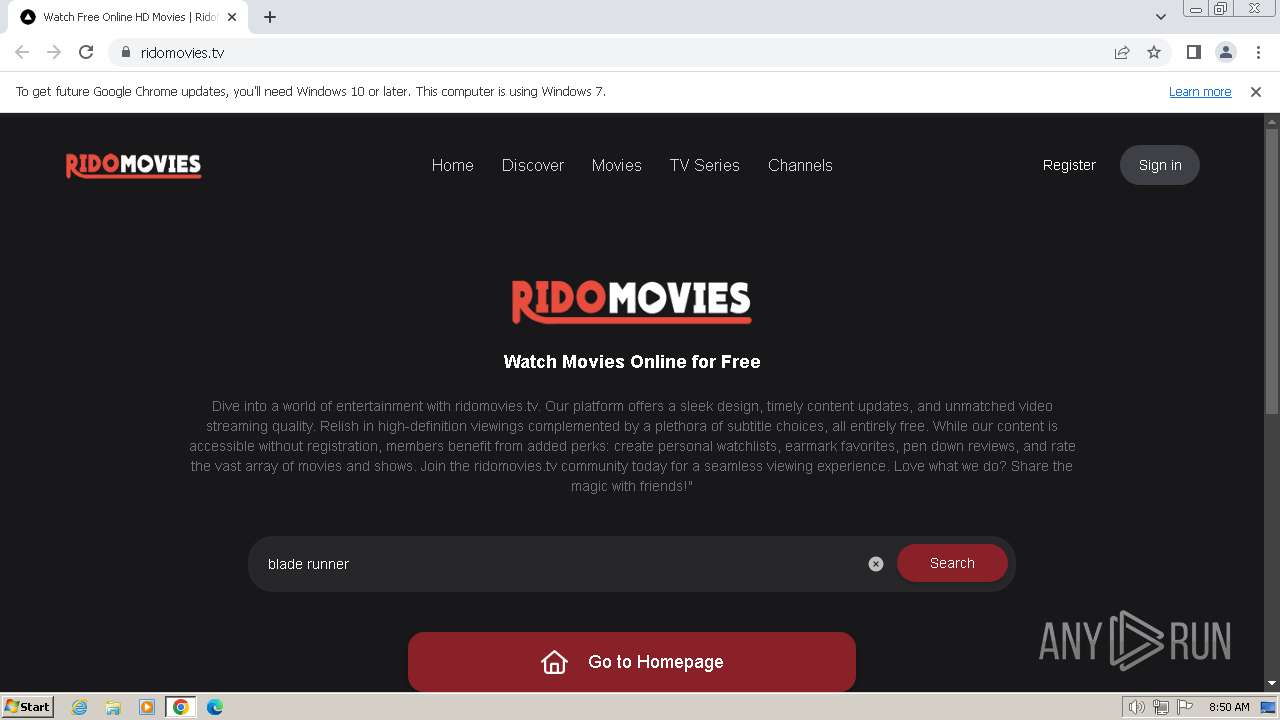This screenshot has height=720, width=1280.
Task: Click the taskbar clock showing 8:50 AM
Action: 1229,707
